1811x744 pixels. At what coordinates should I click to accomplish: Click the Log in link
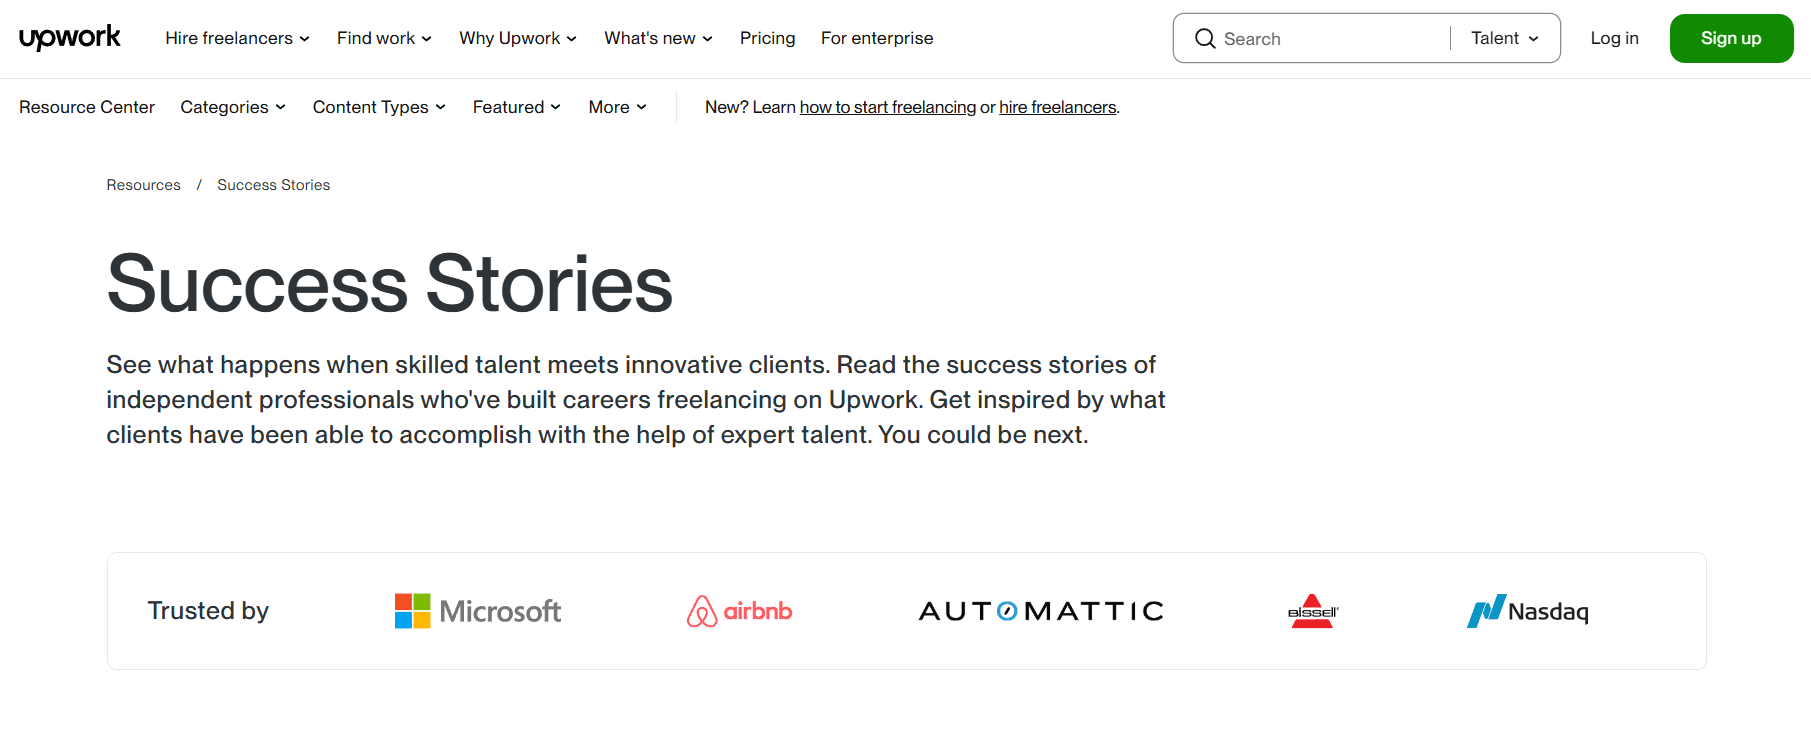(1614, 38)
